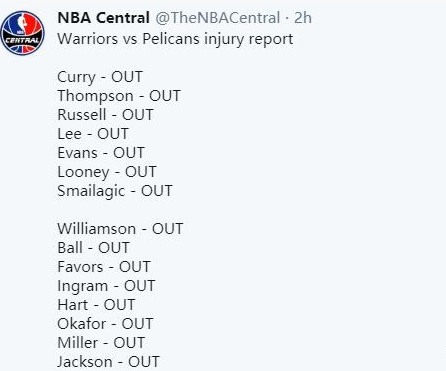Viewport: 446px width, 371px height.
Task: Click the Thompson - OUT line
Action: (119, 96)
